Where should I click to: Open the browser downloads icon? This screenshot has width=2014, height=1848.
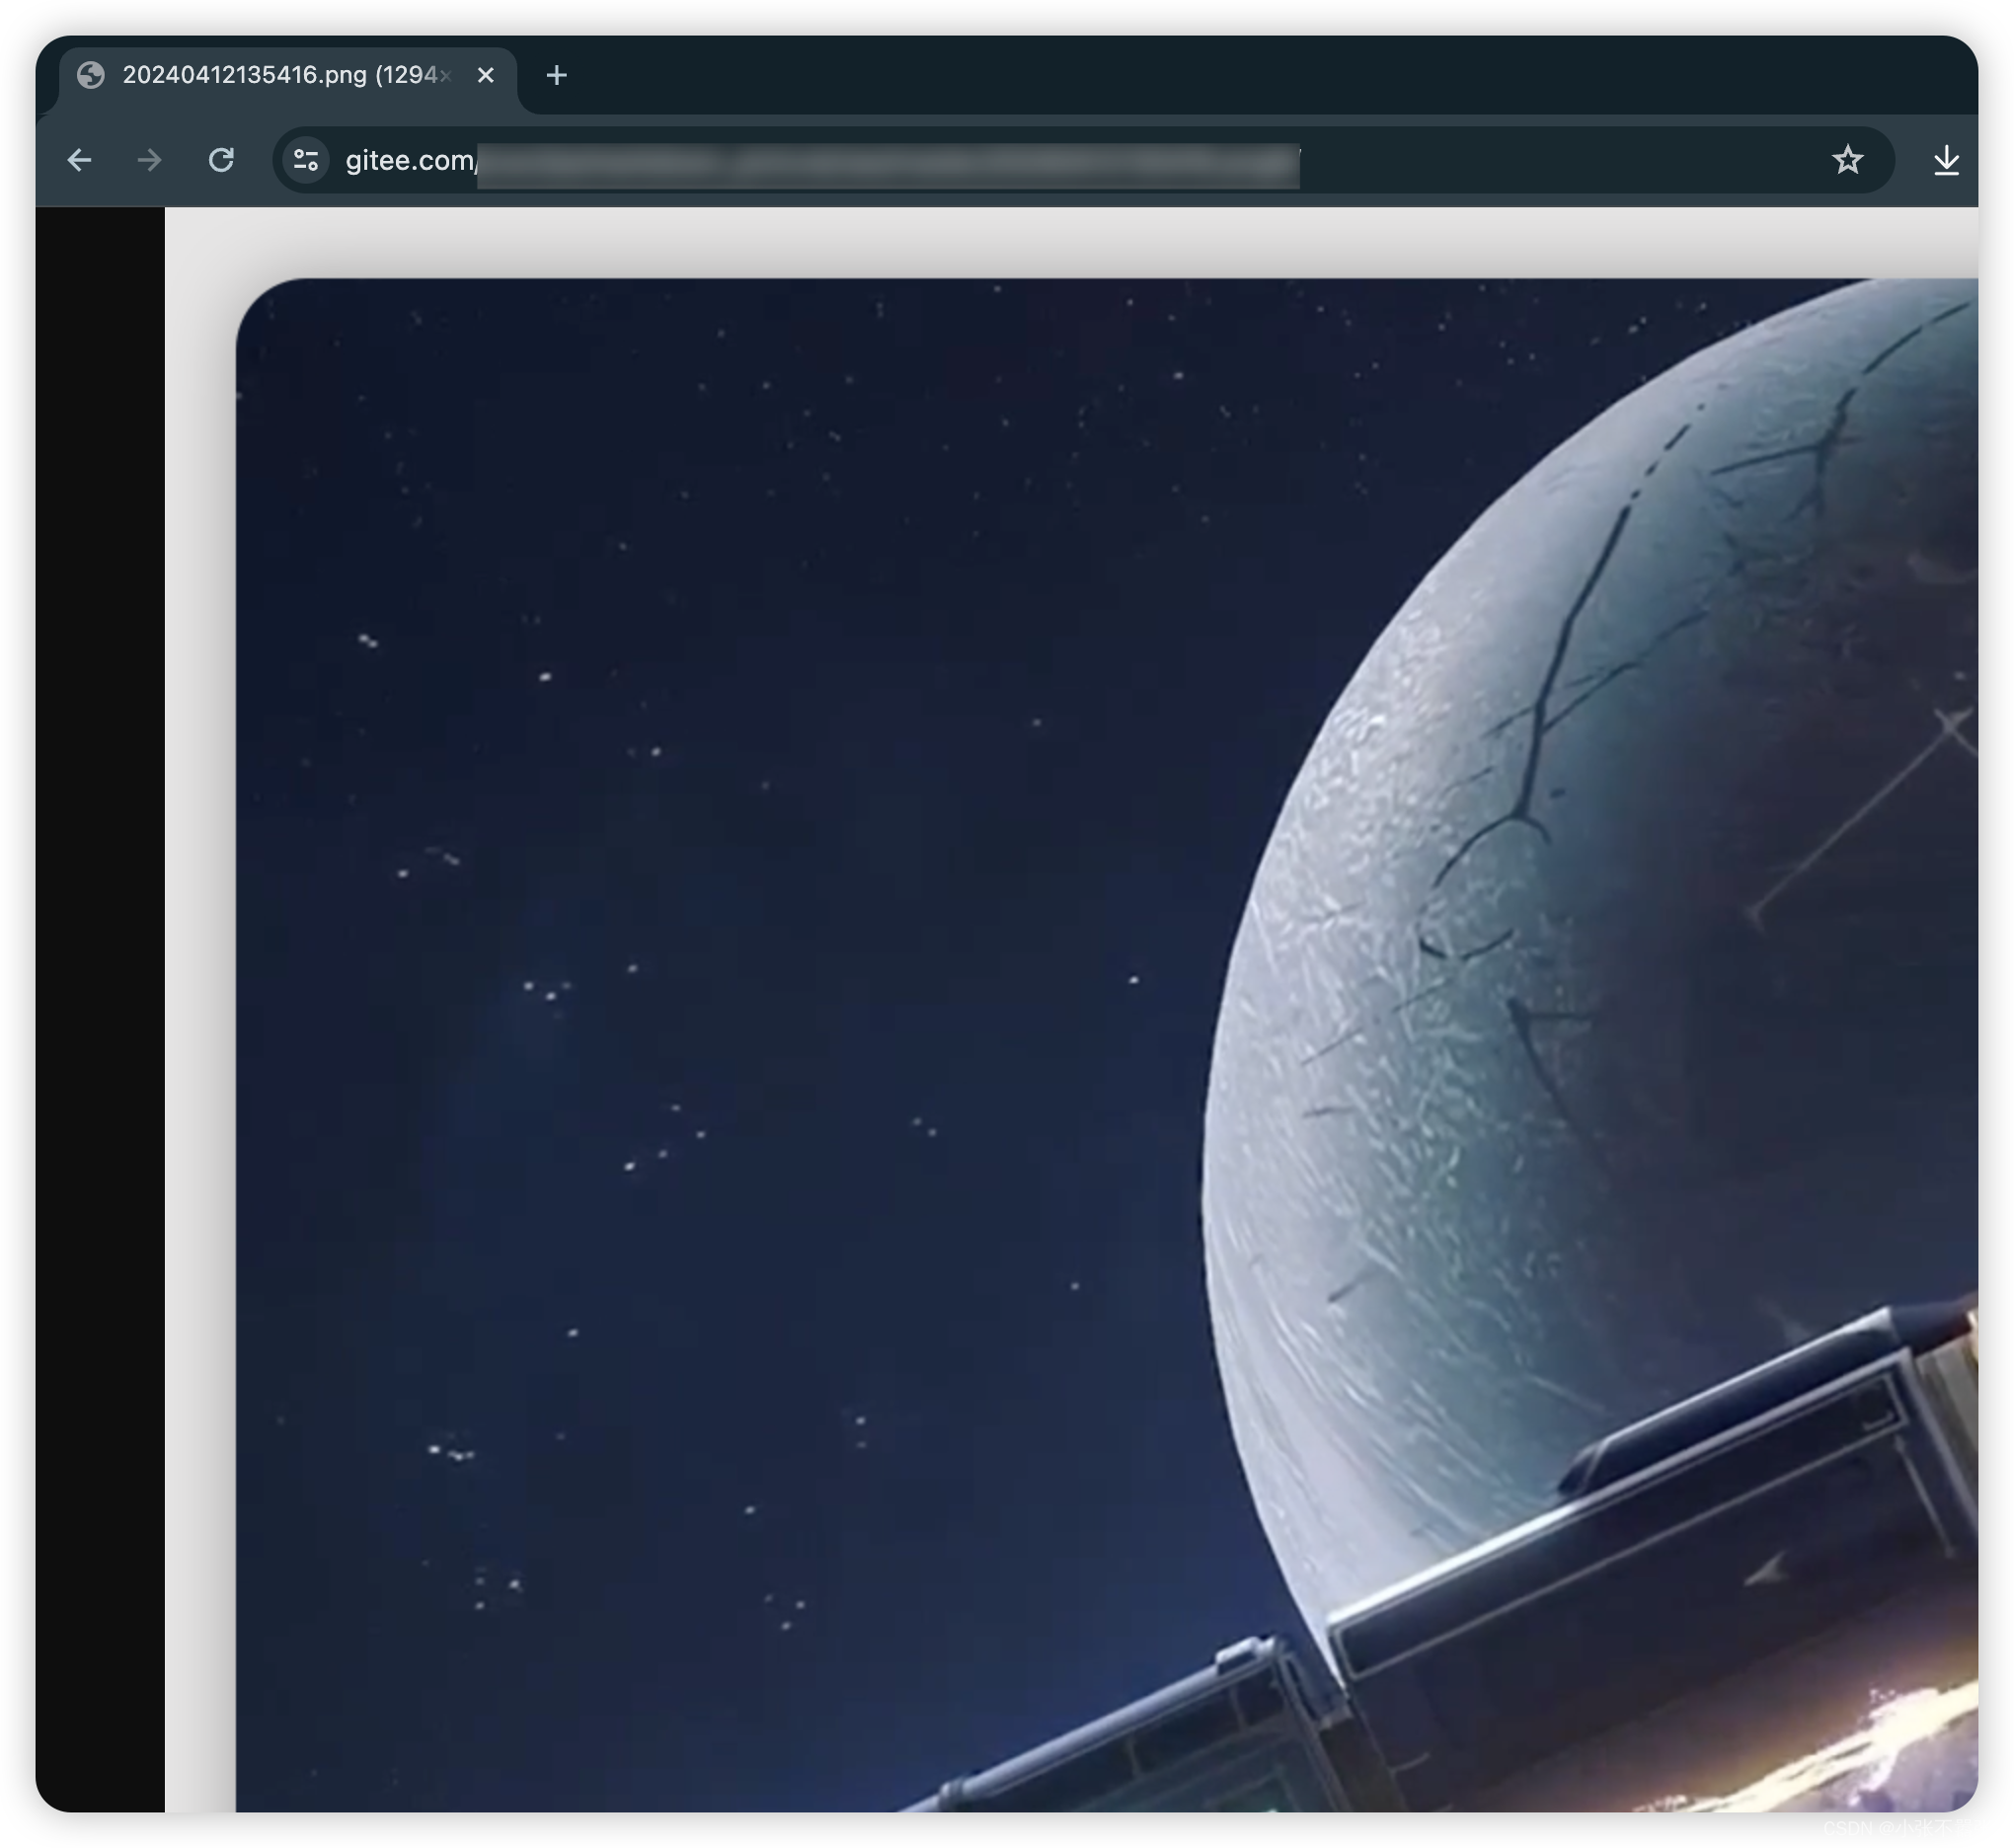[x=1945, y=160]
